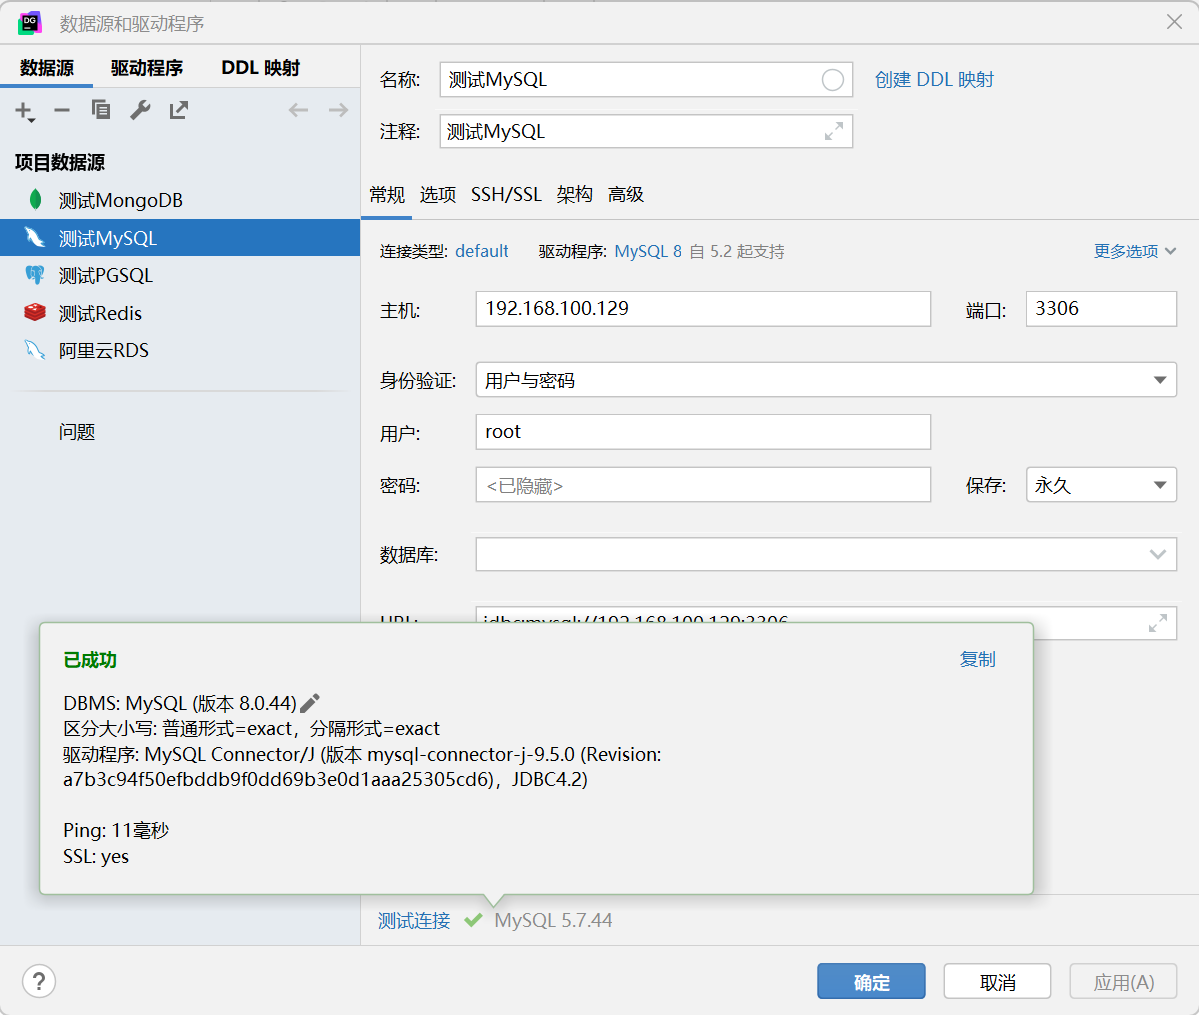1199x1015 pixels.
Task: Select 测试PGSQL data source
Action: [x=180, y=275]
